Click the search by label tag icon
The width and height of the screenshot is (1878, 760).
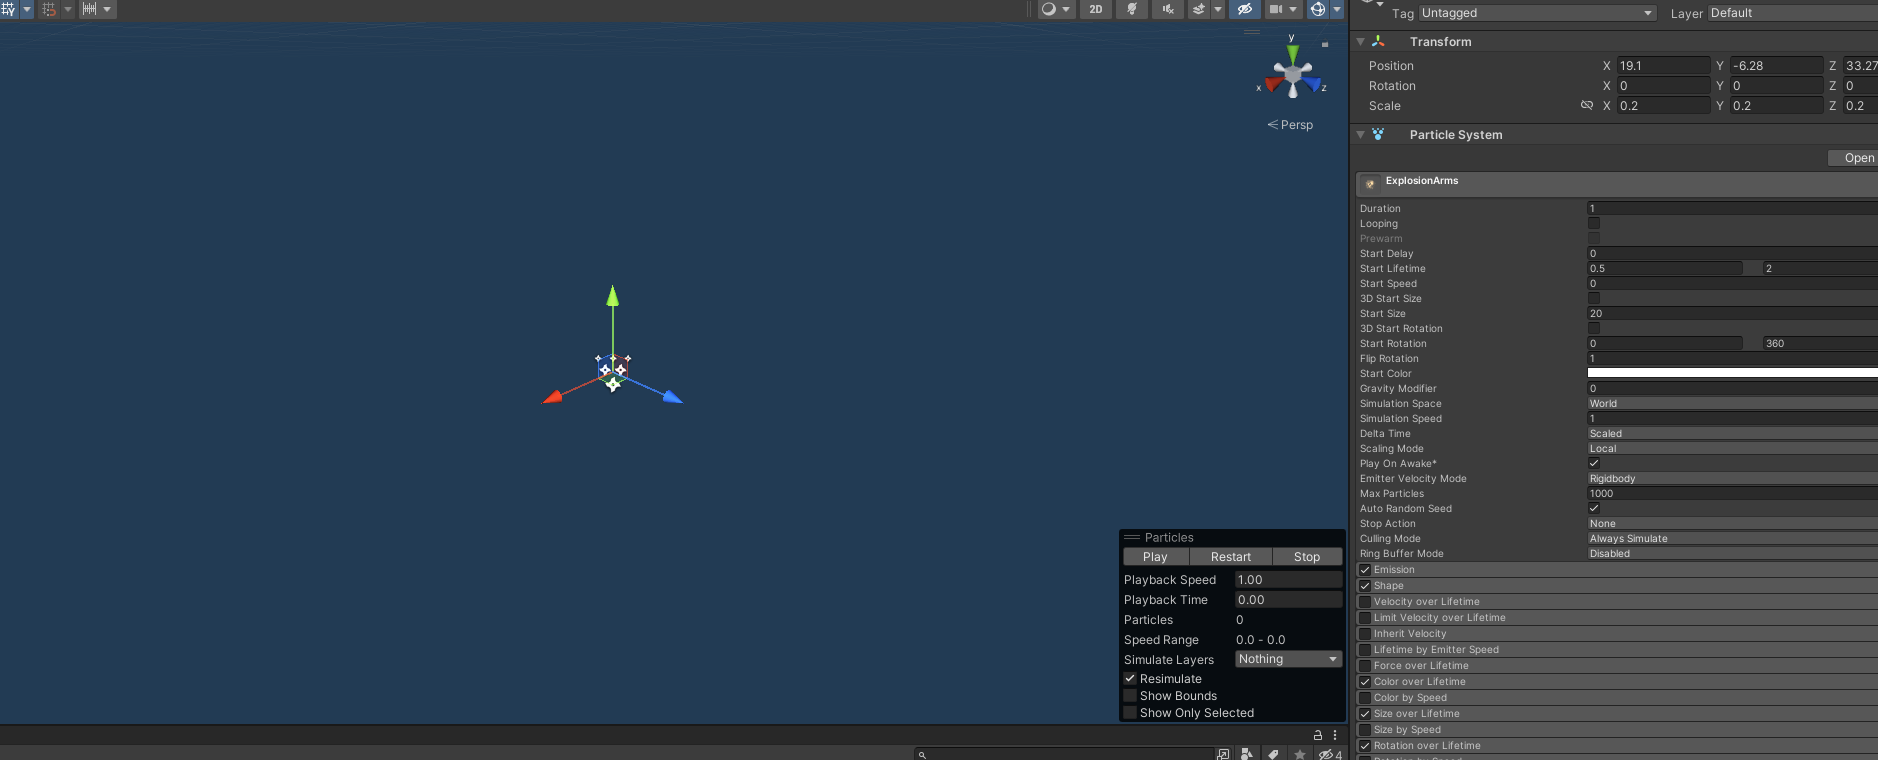pyautogui.click(x=1273, y=754)
